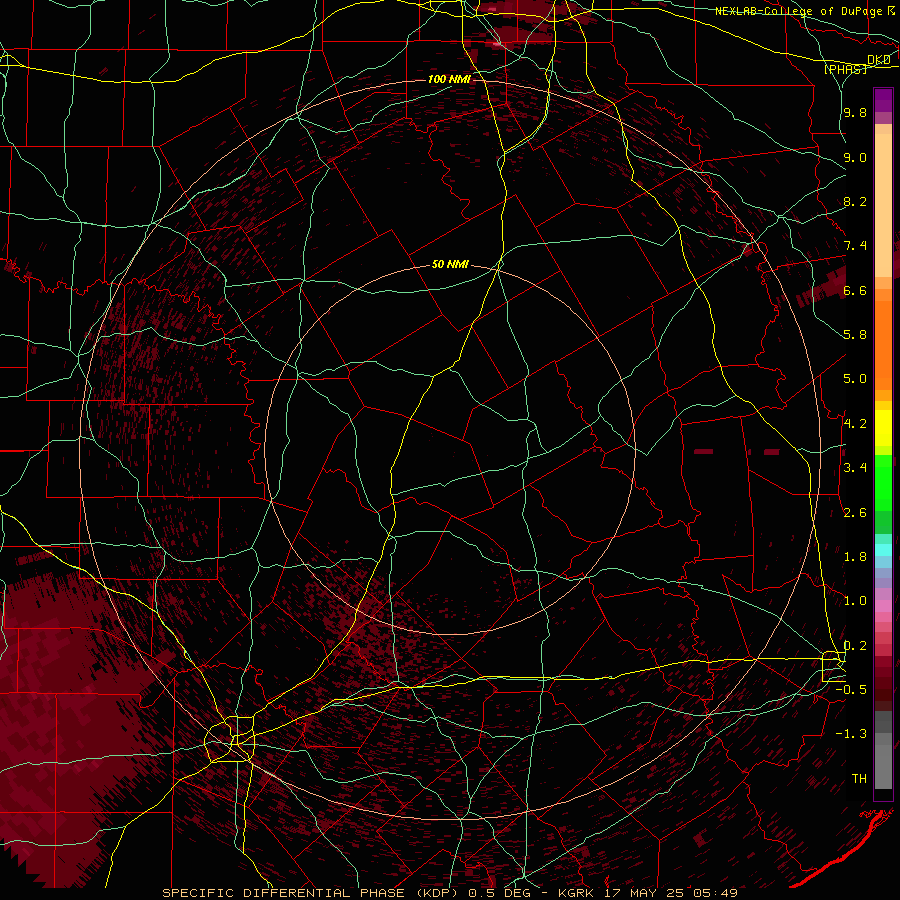The width and height of the screenshot is (900, 900).
Task: Click the 5.8 legend value
Action: pyautogui.click(x=855, y=335)
